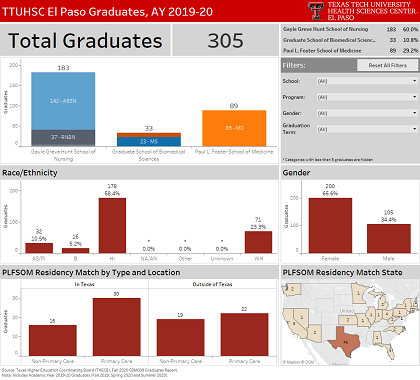Select the WH race/ethnicity bar
The height and width of the screenshot is (380, 420).
258,242
